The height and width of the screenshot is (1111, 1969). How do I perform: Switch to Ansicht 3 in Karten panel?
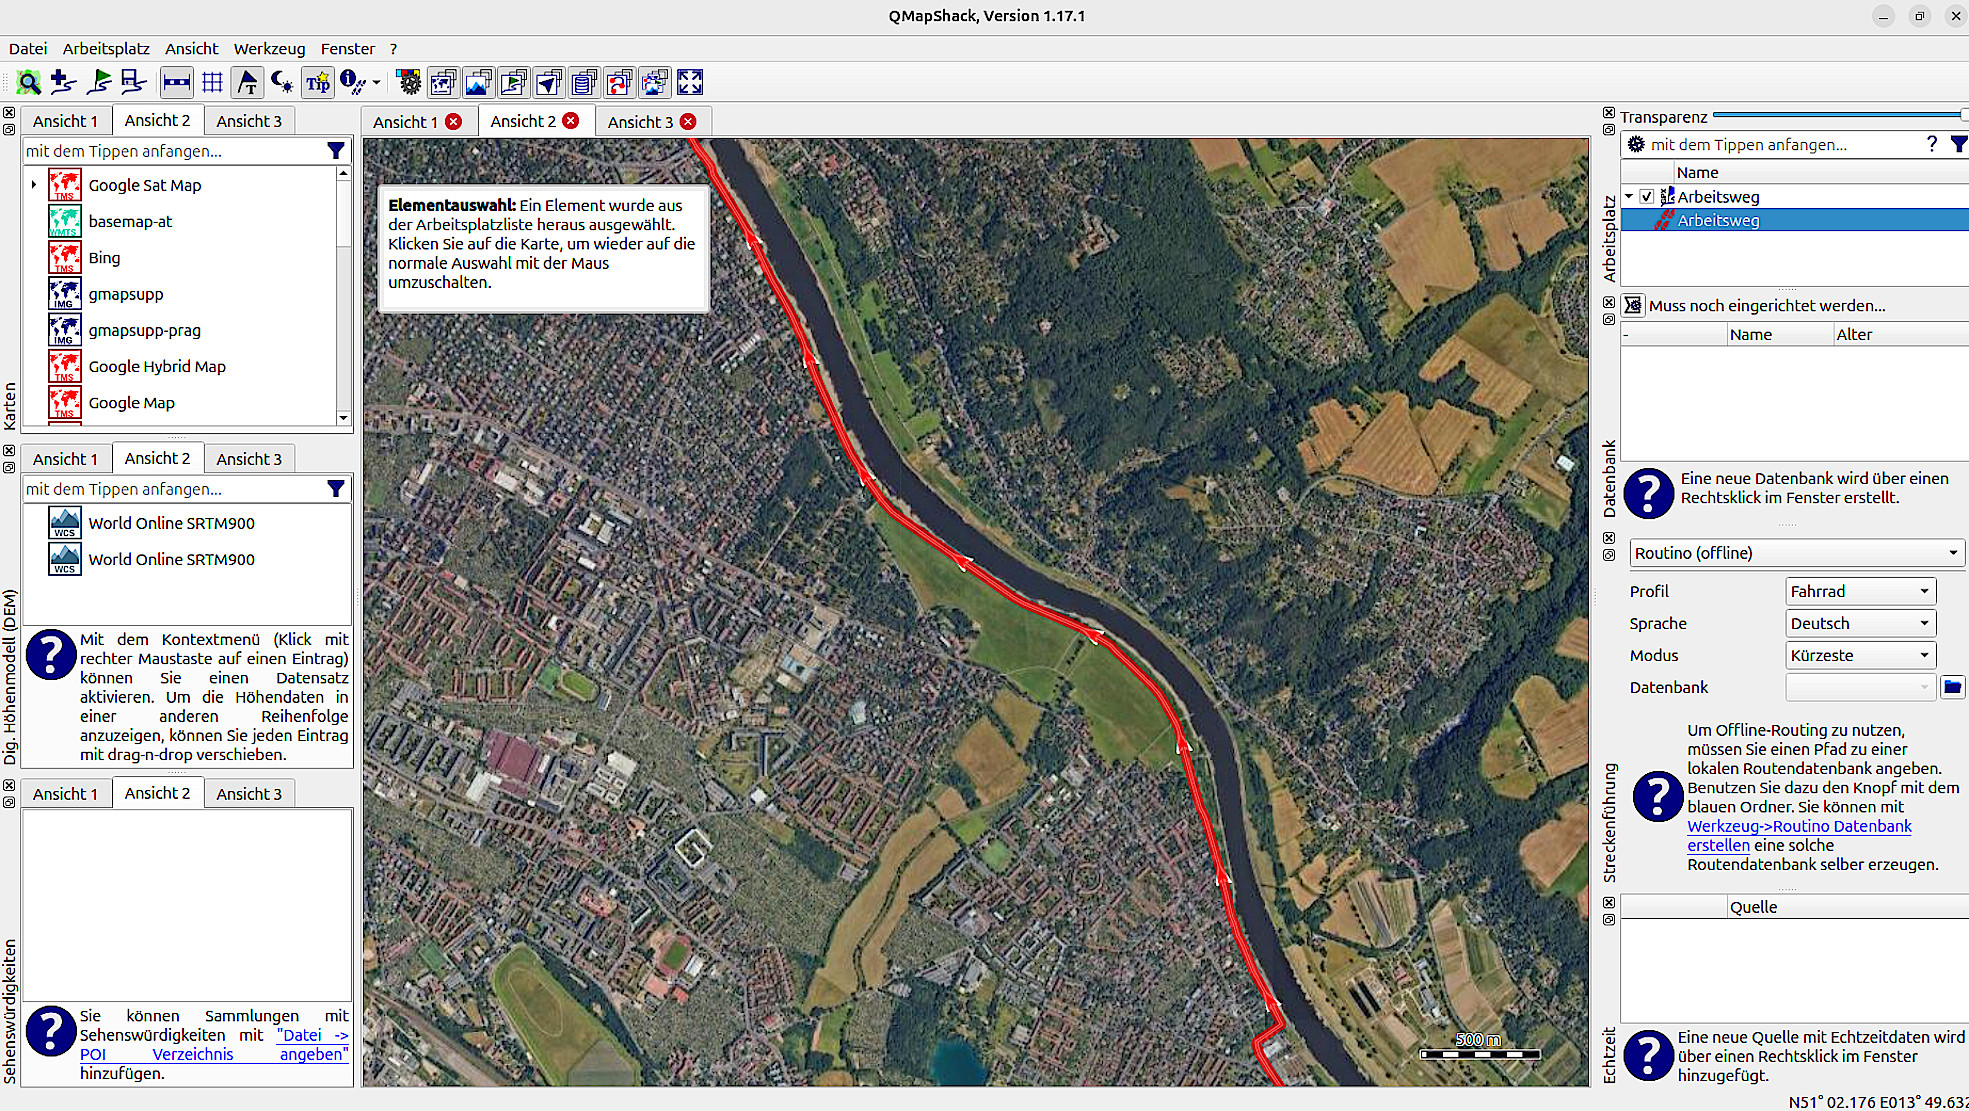click(249, 121)
